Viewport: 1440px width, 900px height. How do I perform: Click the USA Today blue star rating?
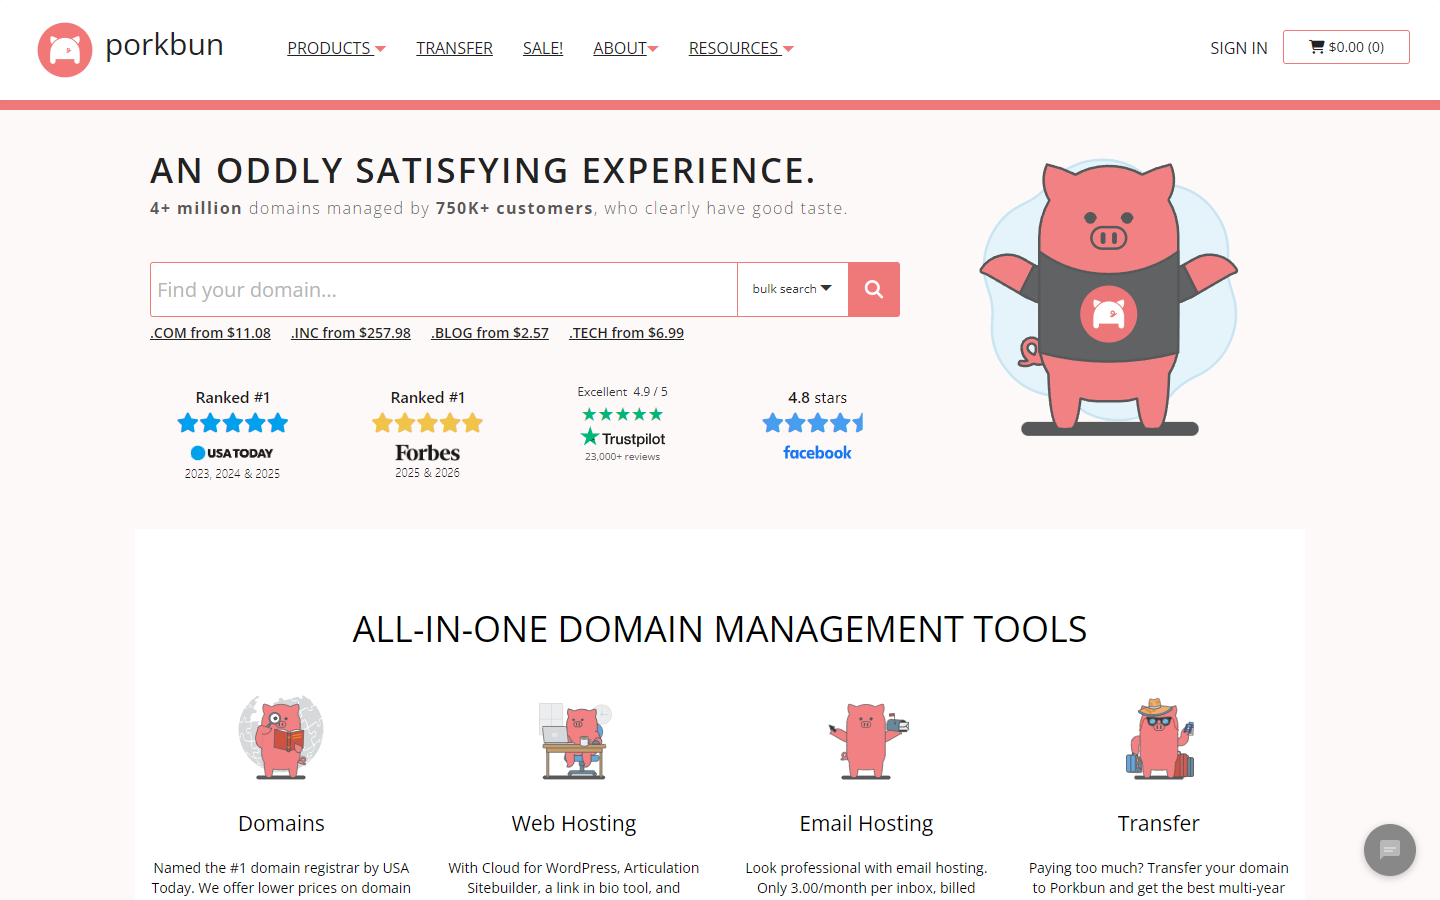pos(232,423)
